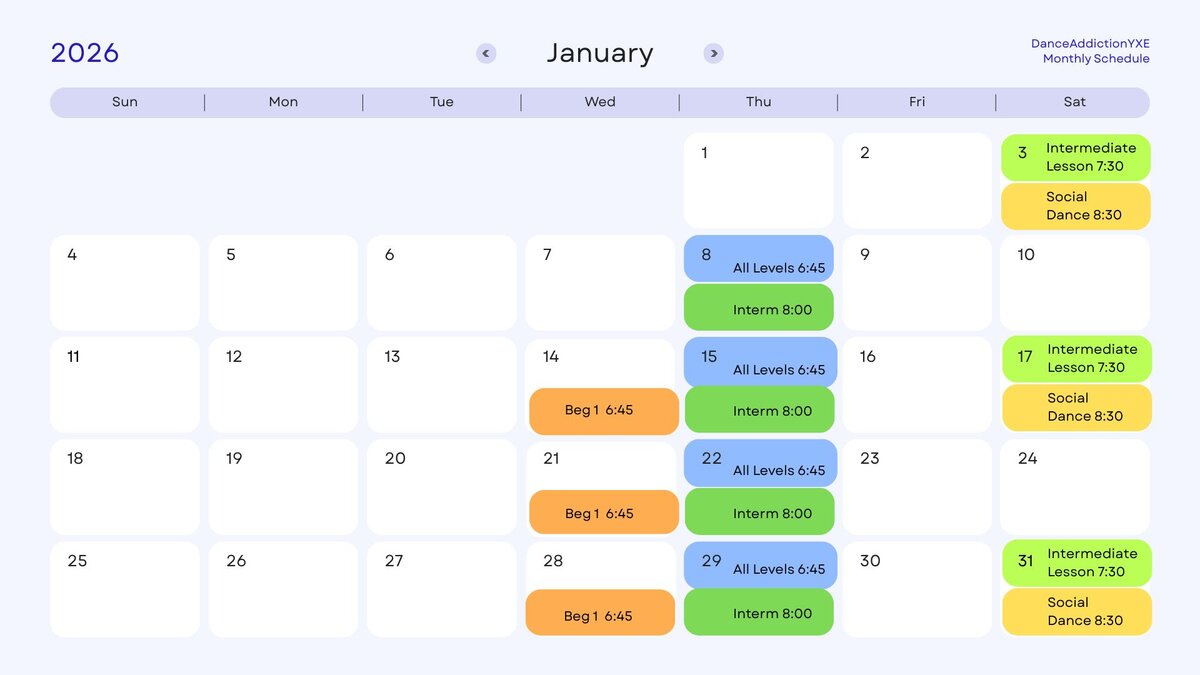Screen dimensions: 1200x675
Task: Click the January 24 day cell
Action: point(1075,487)
